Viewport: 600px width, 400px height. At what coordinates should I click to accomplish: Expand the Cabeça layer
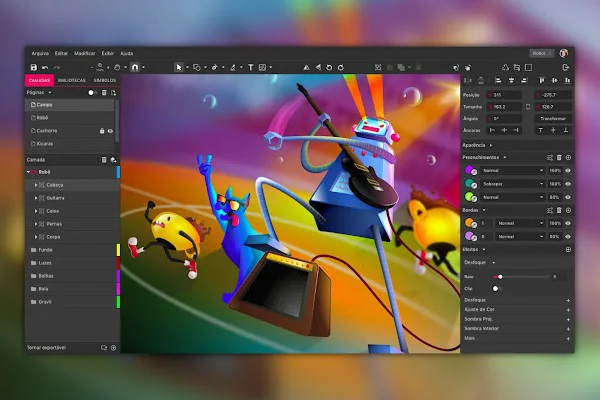point(36,185)
